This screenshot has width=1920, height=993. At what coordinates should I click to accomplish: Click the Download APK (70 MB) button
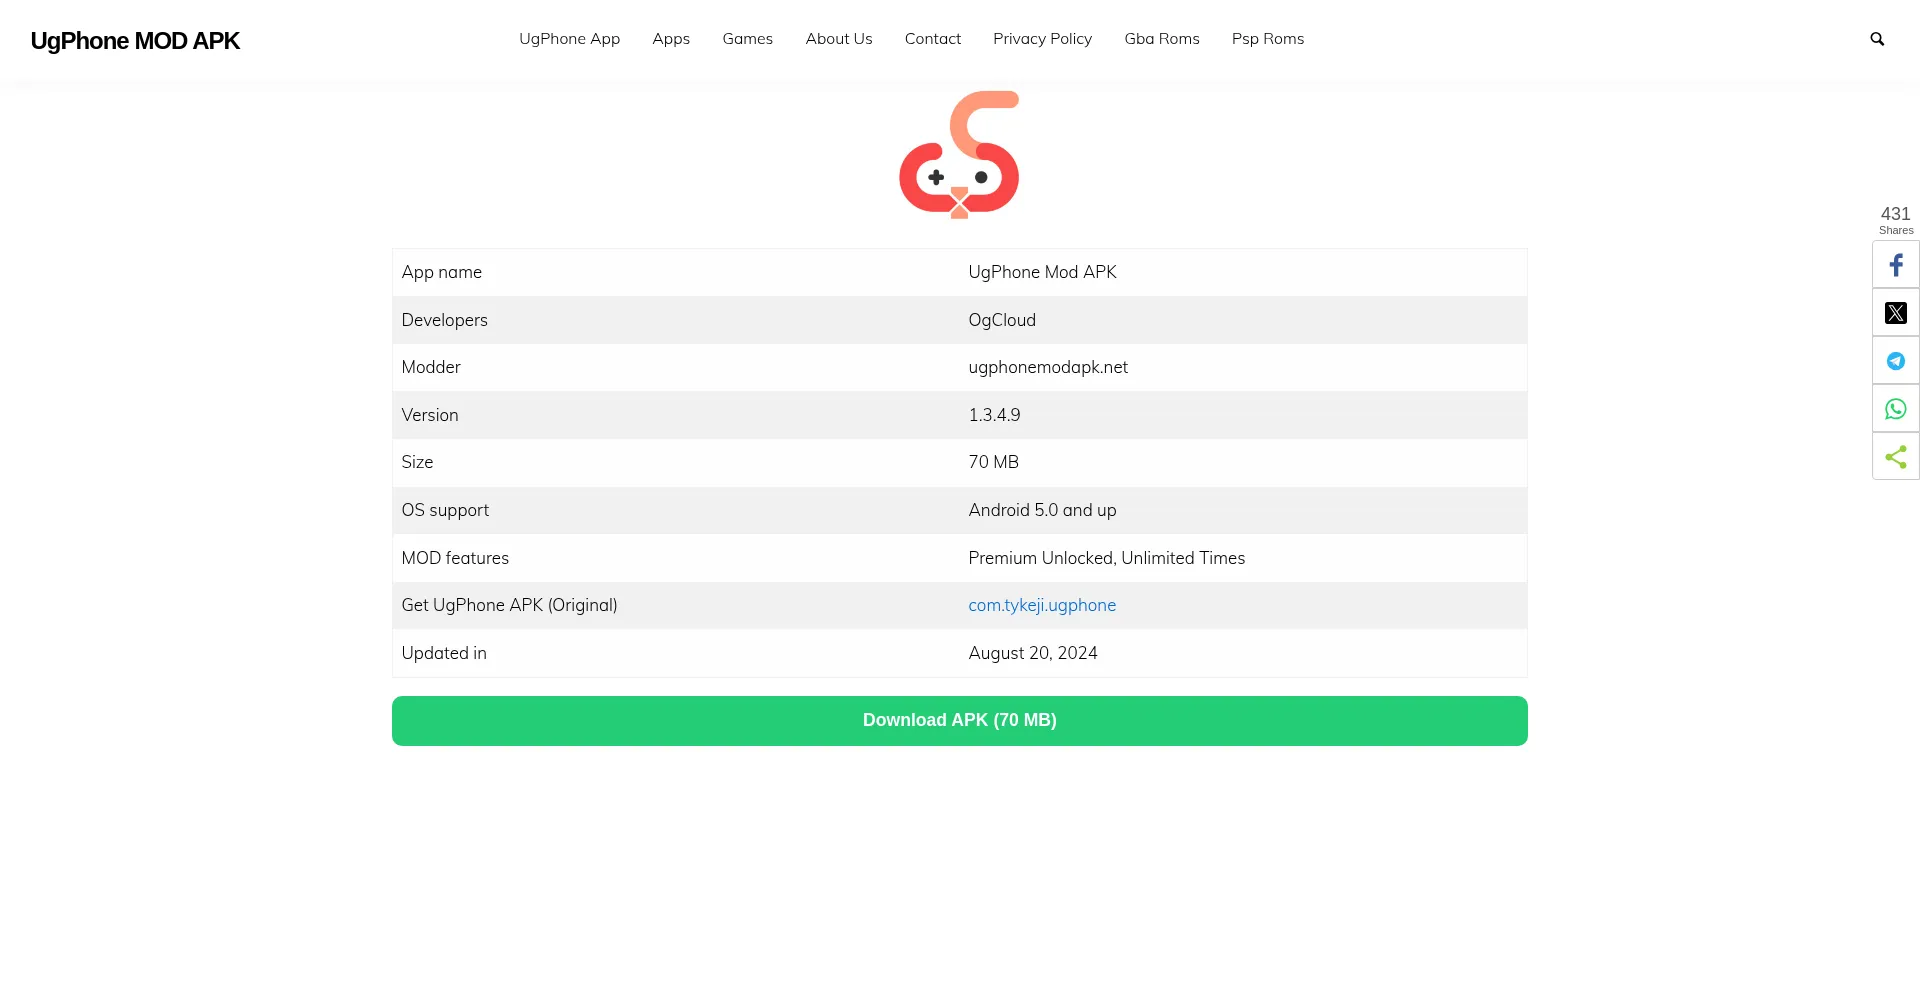(960, 721)
